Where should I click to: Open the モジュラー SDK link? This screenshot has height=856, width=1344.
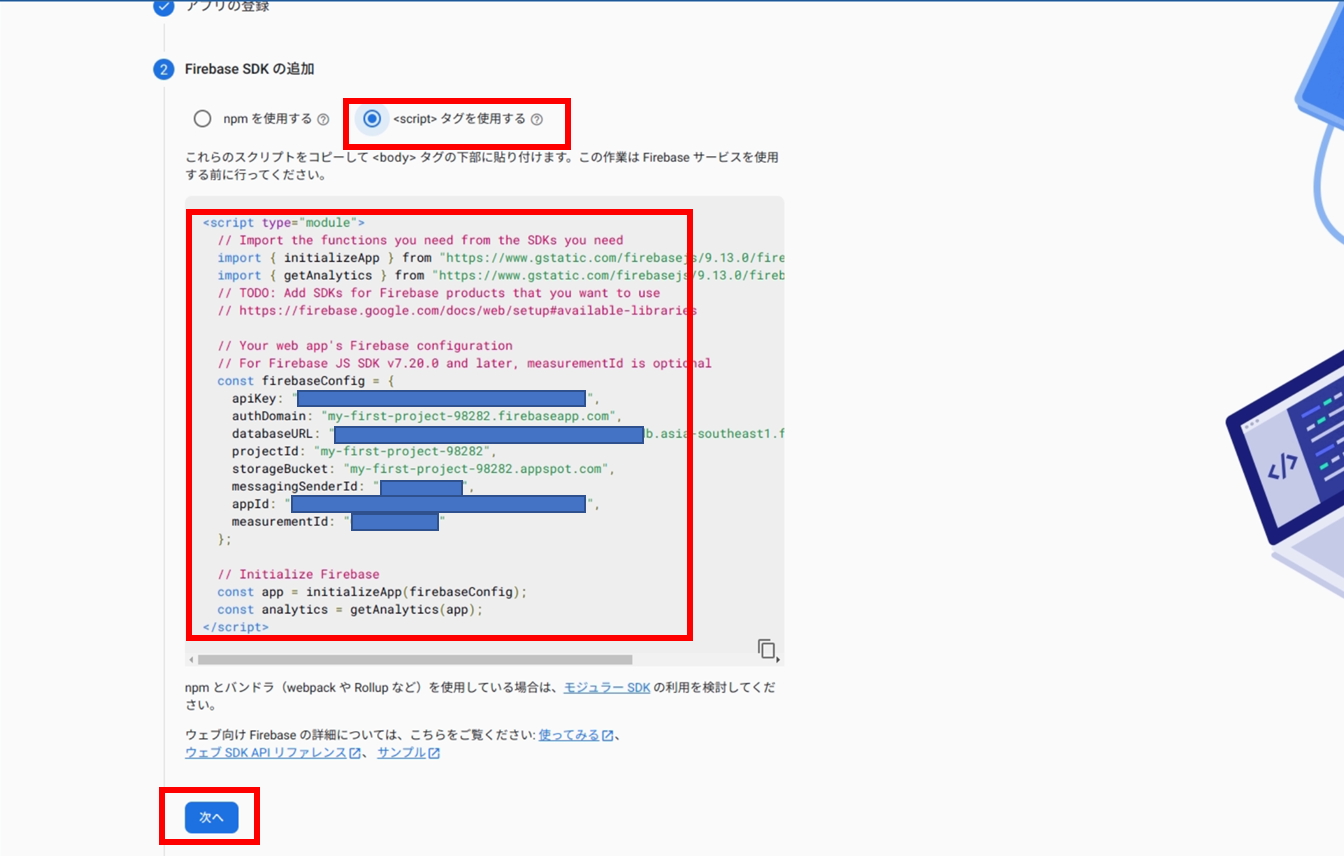[607, 688]
